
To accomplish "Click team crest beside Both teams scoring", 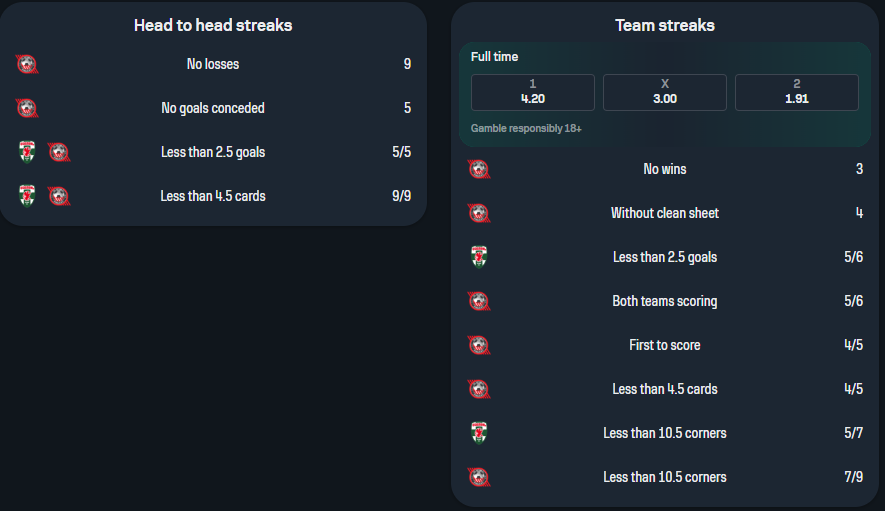I will pyautogui.click(x=479, y=301).
